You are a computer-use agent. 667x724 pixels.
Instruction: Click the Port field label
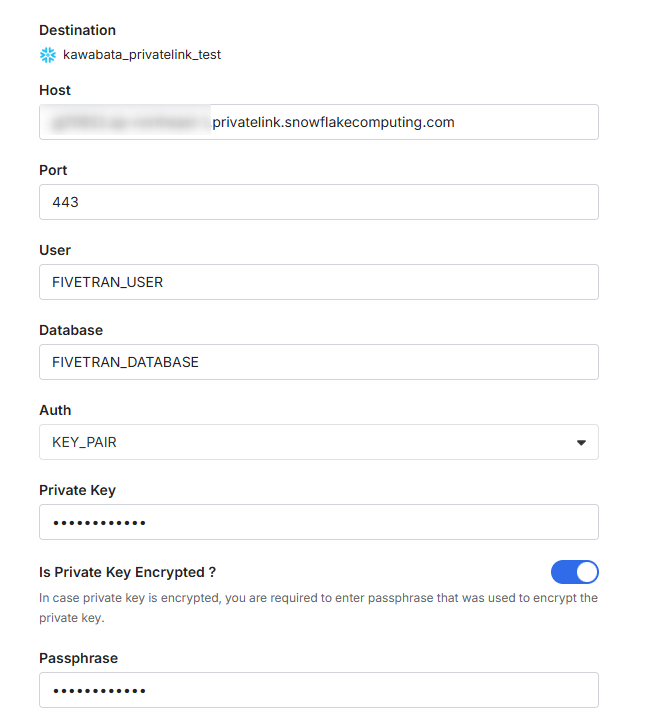(53, 170)
